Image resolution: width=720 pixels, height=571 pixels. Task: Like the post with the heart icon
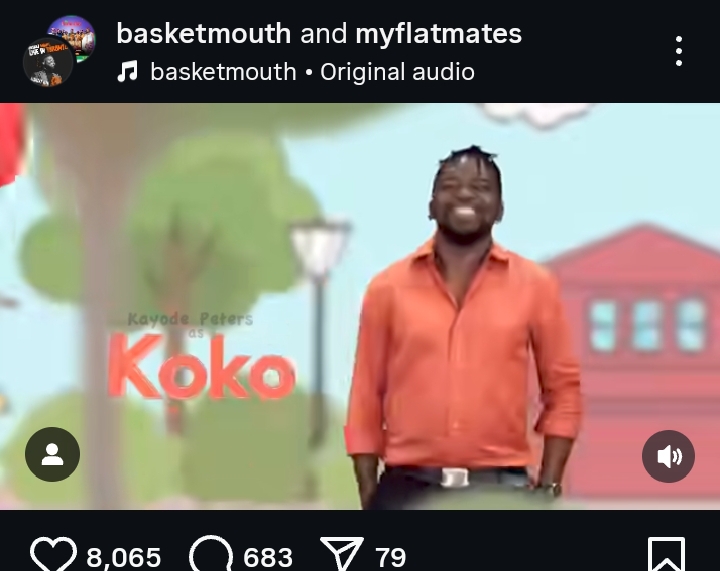53,554
